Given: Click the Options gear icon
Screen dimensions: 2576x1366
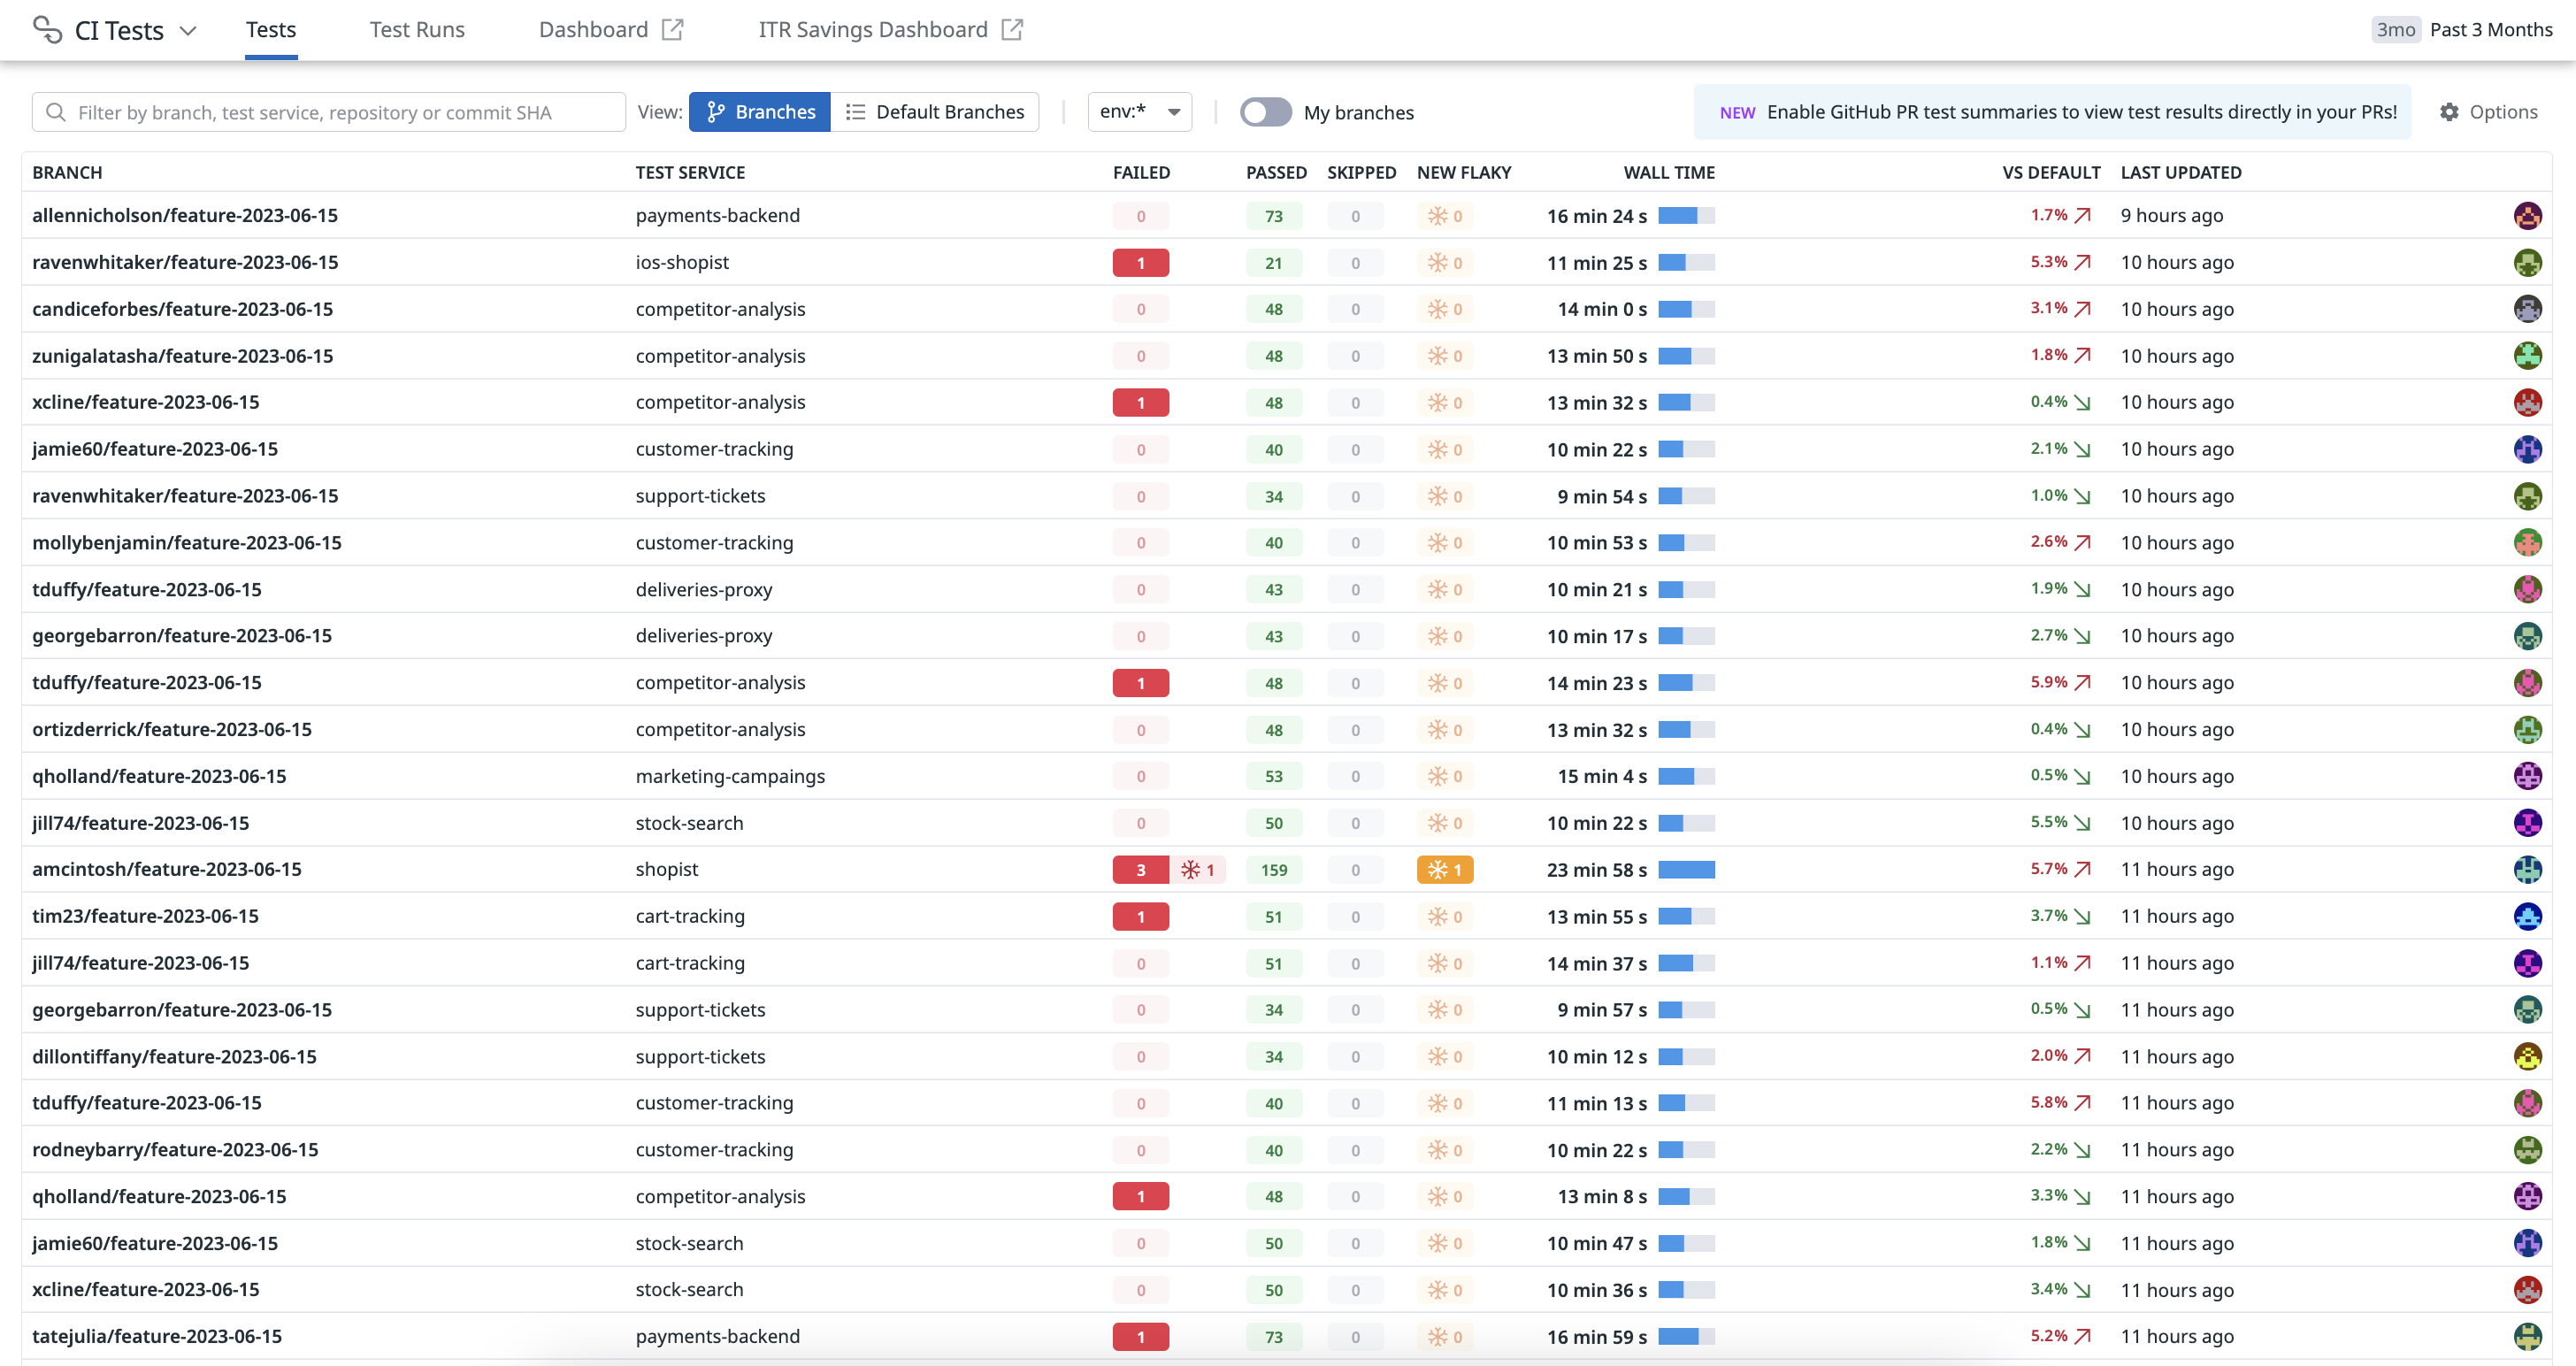Looking at the screenshot, I should [x=2448, y=112].
